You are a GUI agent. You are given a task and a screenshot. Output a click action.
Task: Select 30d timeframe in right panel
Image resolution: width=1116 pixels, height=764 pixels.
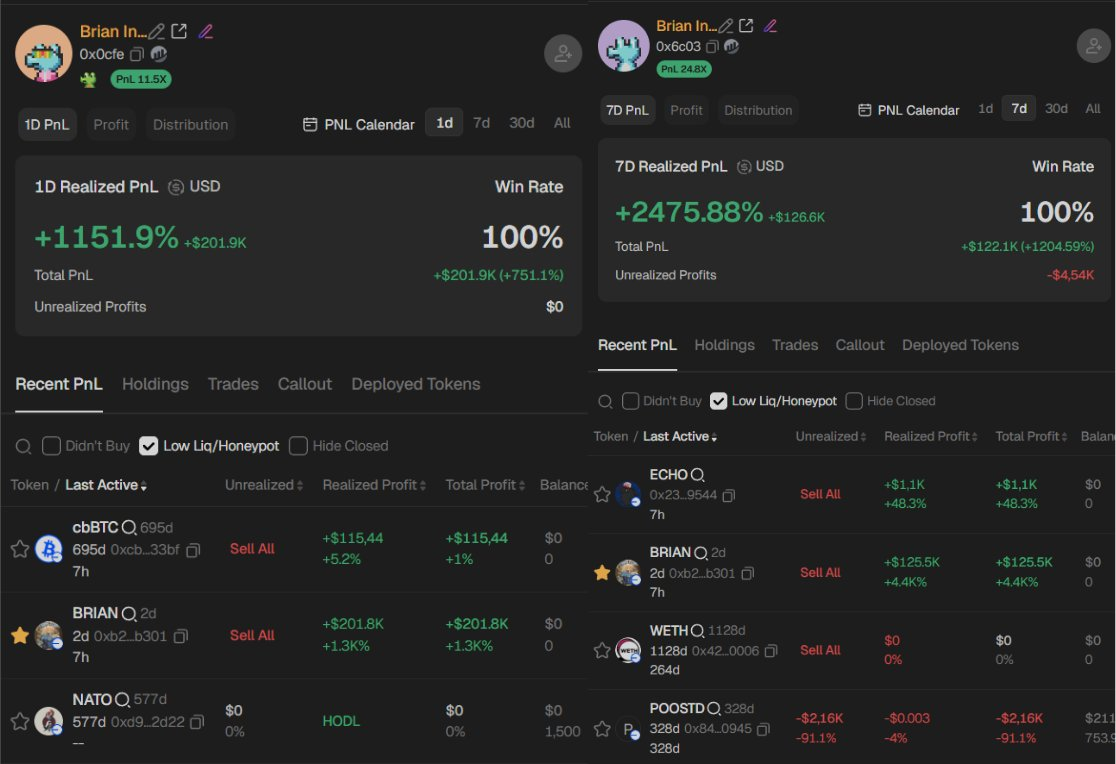click(x=1056, y=109)
